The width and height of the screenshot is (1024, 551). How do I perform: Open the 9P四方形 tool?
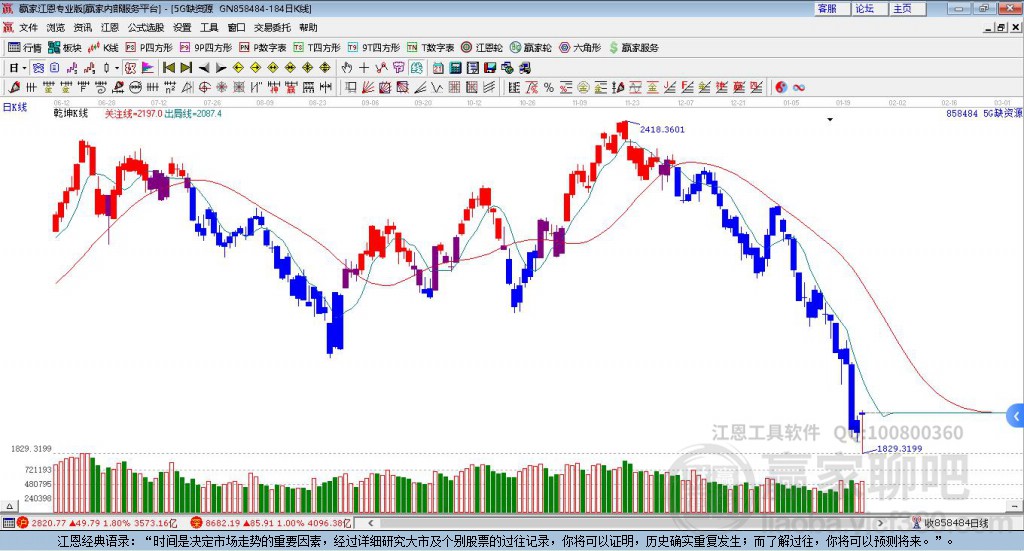pos(205,48)
